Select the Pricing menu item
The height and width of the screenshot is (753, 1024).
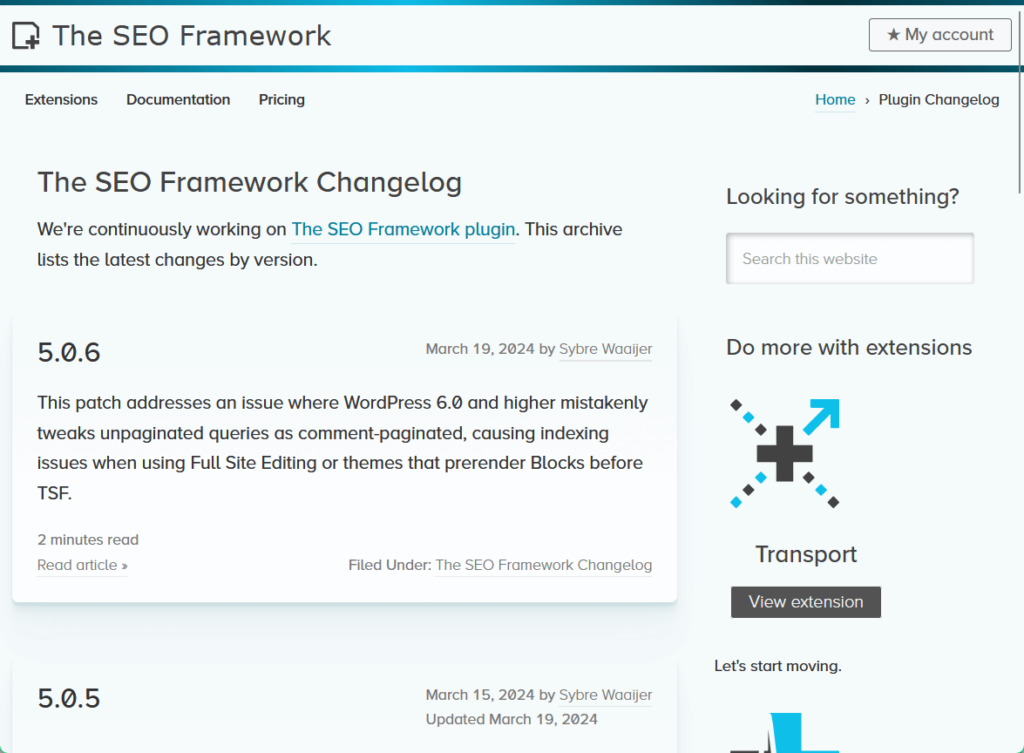coord(281,99)
